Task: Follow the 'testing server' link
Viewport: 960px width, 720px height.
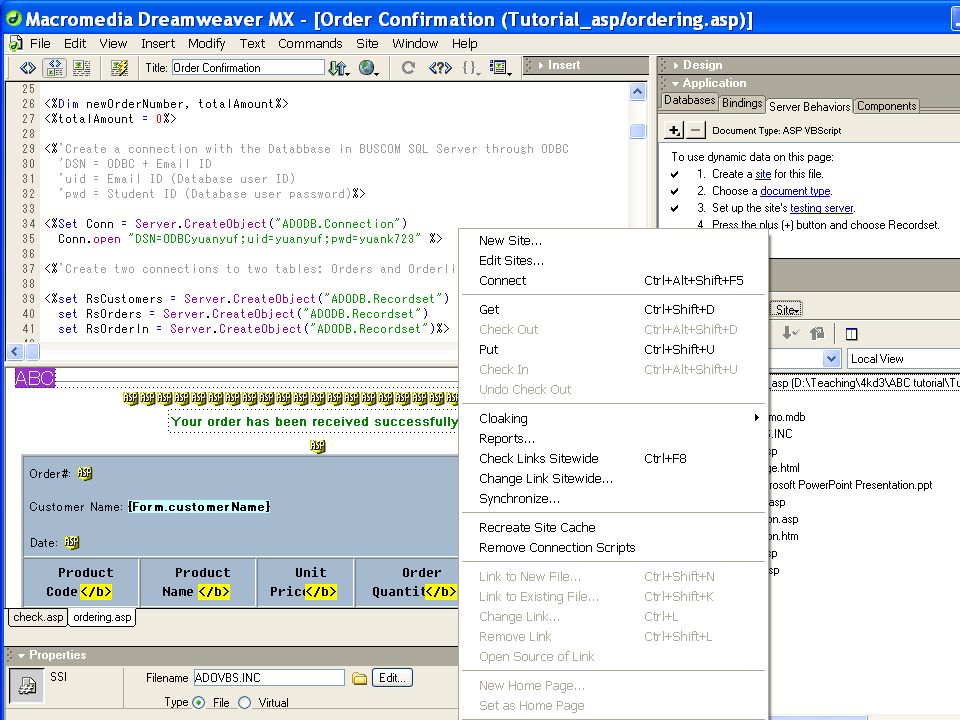Action: pyautogui.click(x=821, y=208)
